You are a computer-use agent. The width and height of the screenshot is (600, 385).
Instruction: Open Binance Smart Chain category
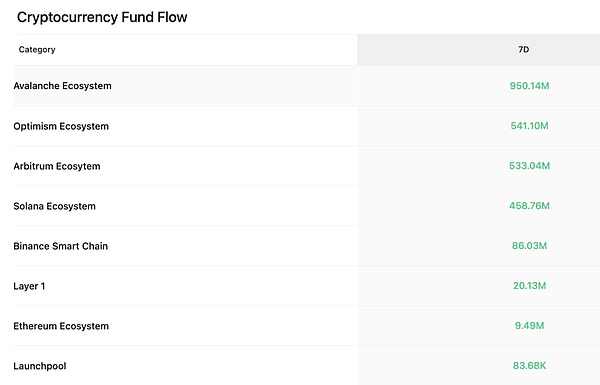tap(60, 246)
